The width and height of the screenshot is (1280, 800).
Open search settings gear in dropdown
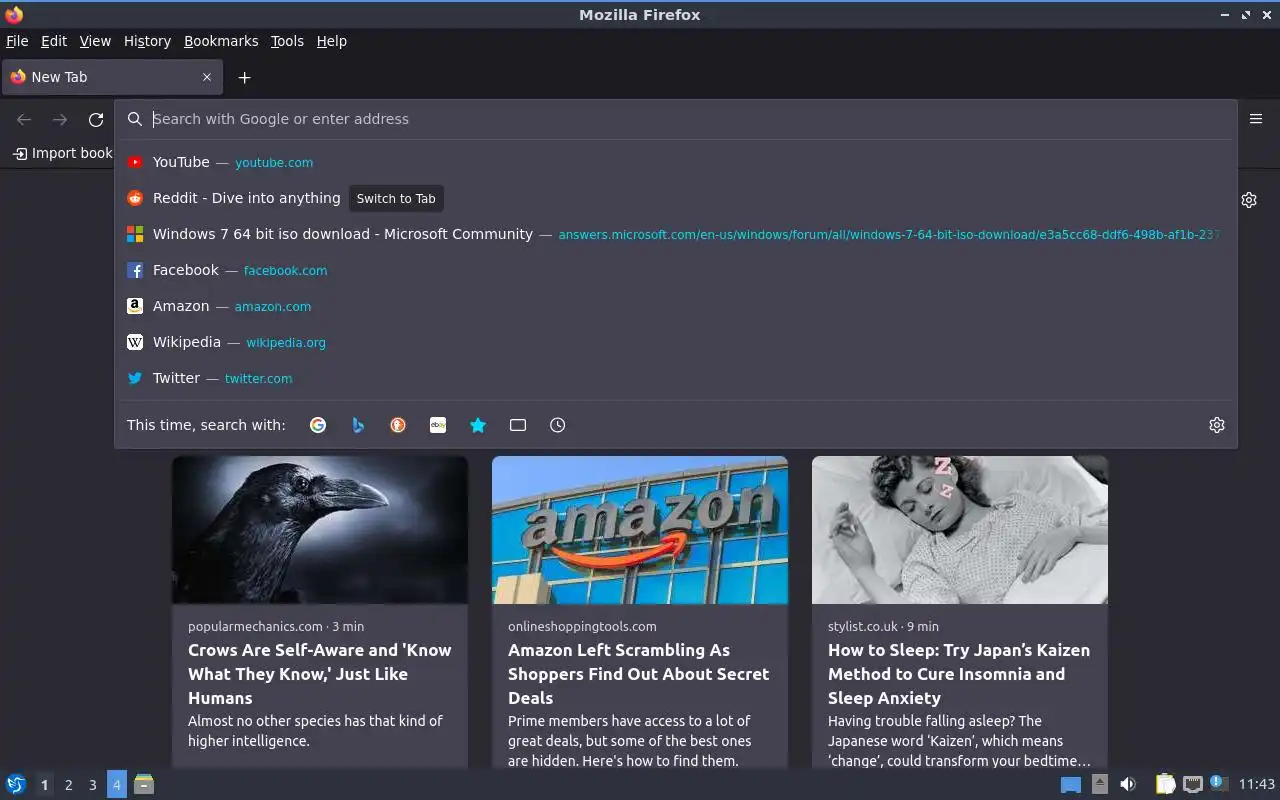click(x=1217, y=425)
